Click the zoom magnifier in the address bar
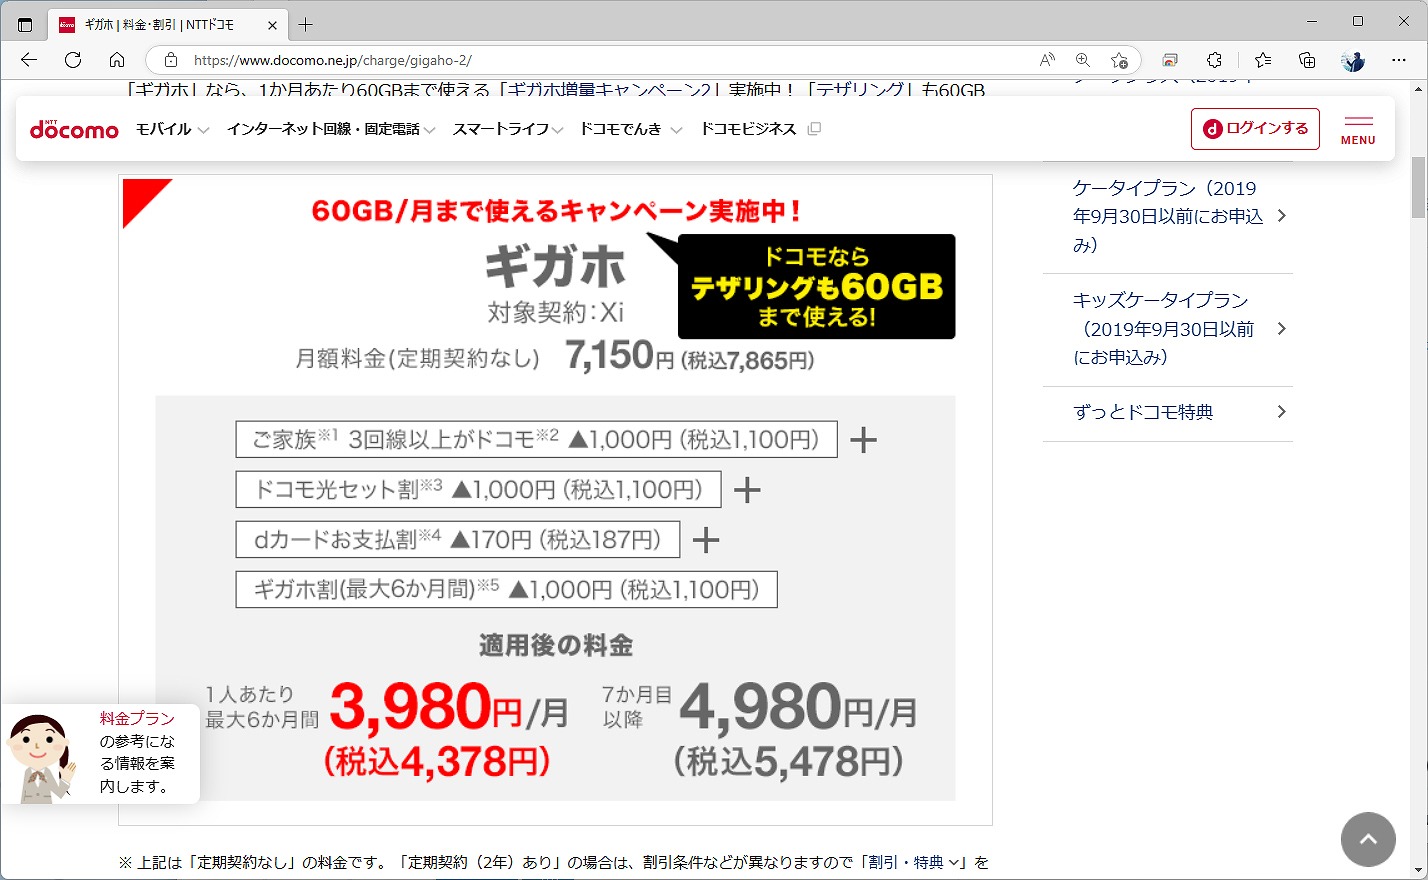Viewport: 1428px width, 880px height. pyautogui.click(x=1083, y=60)
